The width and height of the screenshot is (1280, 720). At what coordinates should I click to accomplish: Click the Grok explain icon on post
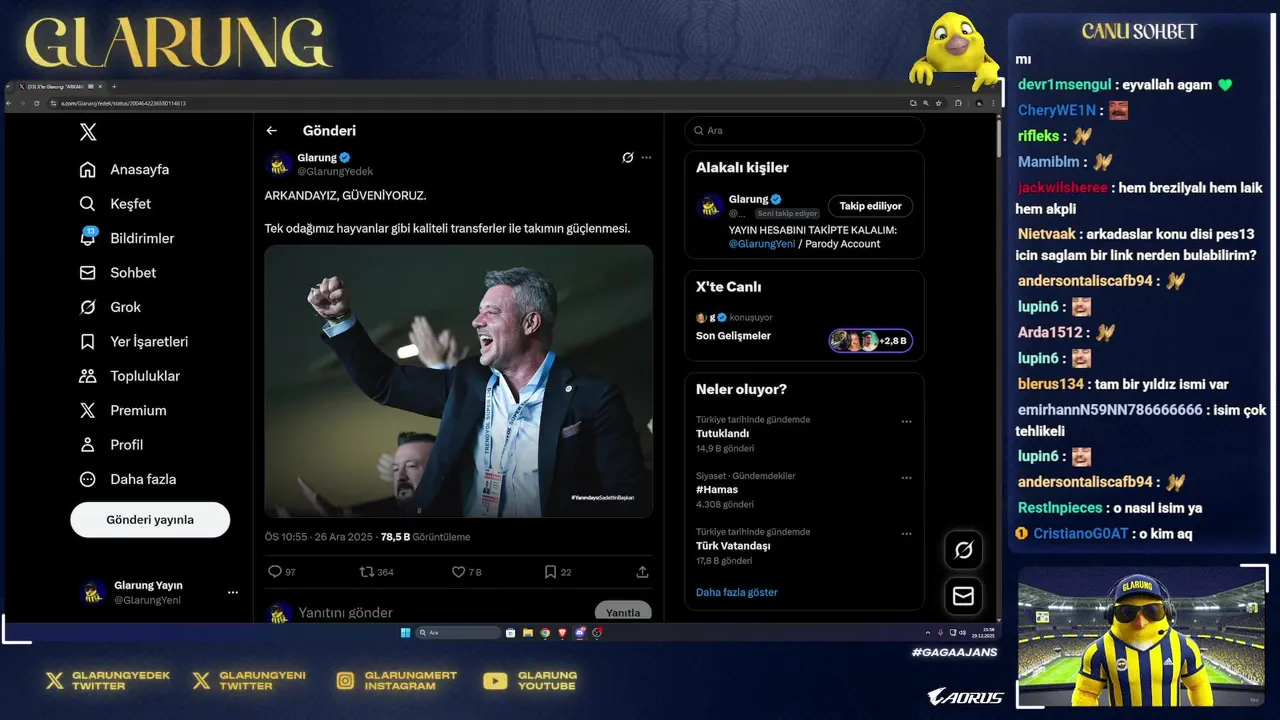pyautogui.click(x=628, y=158)
